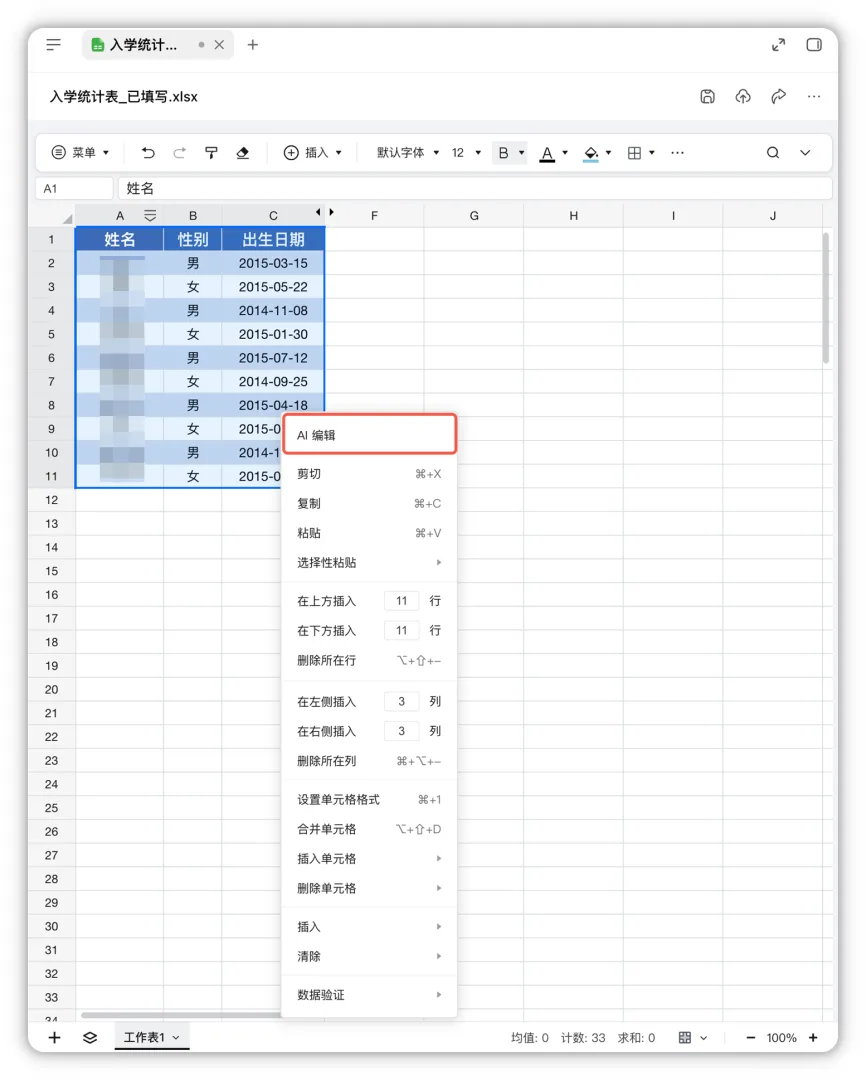
Task: Select cell 2015-03-15 in column C
Action: 273,263
